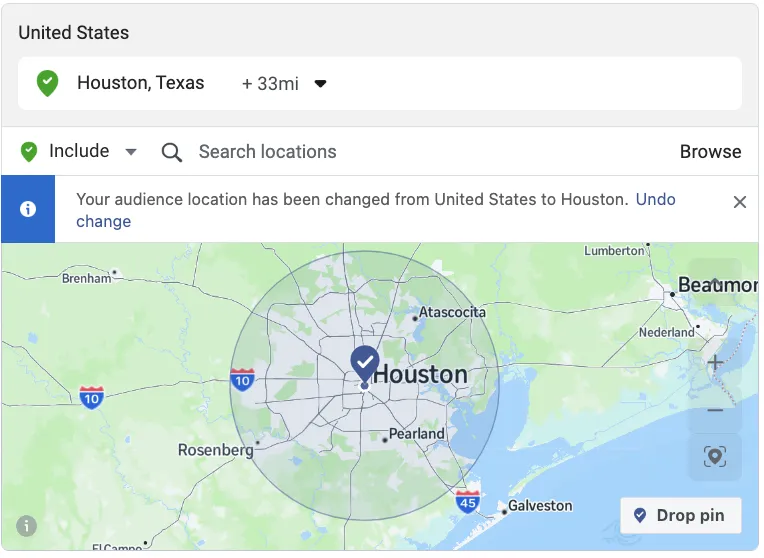The height and width of the screenshot is (558, 764).
Task: Open the +33mi radius dropdown
Action: (x=284, y=84)
